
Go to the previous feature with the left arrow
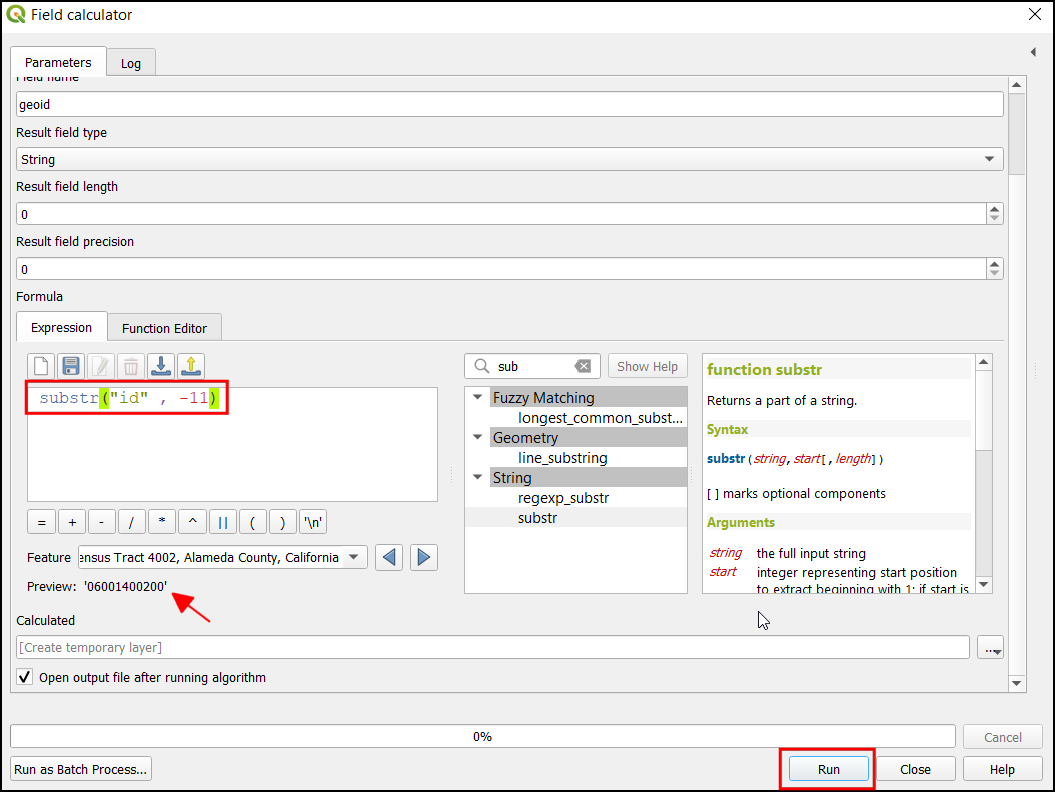coord(390,557)
